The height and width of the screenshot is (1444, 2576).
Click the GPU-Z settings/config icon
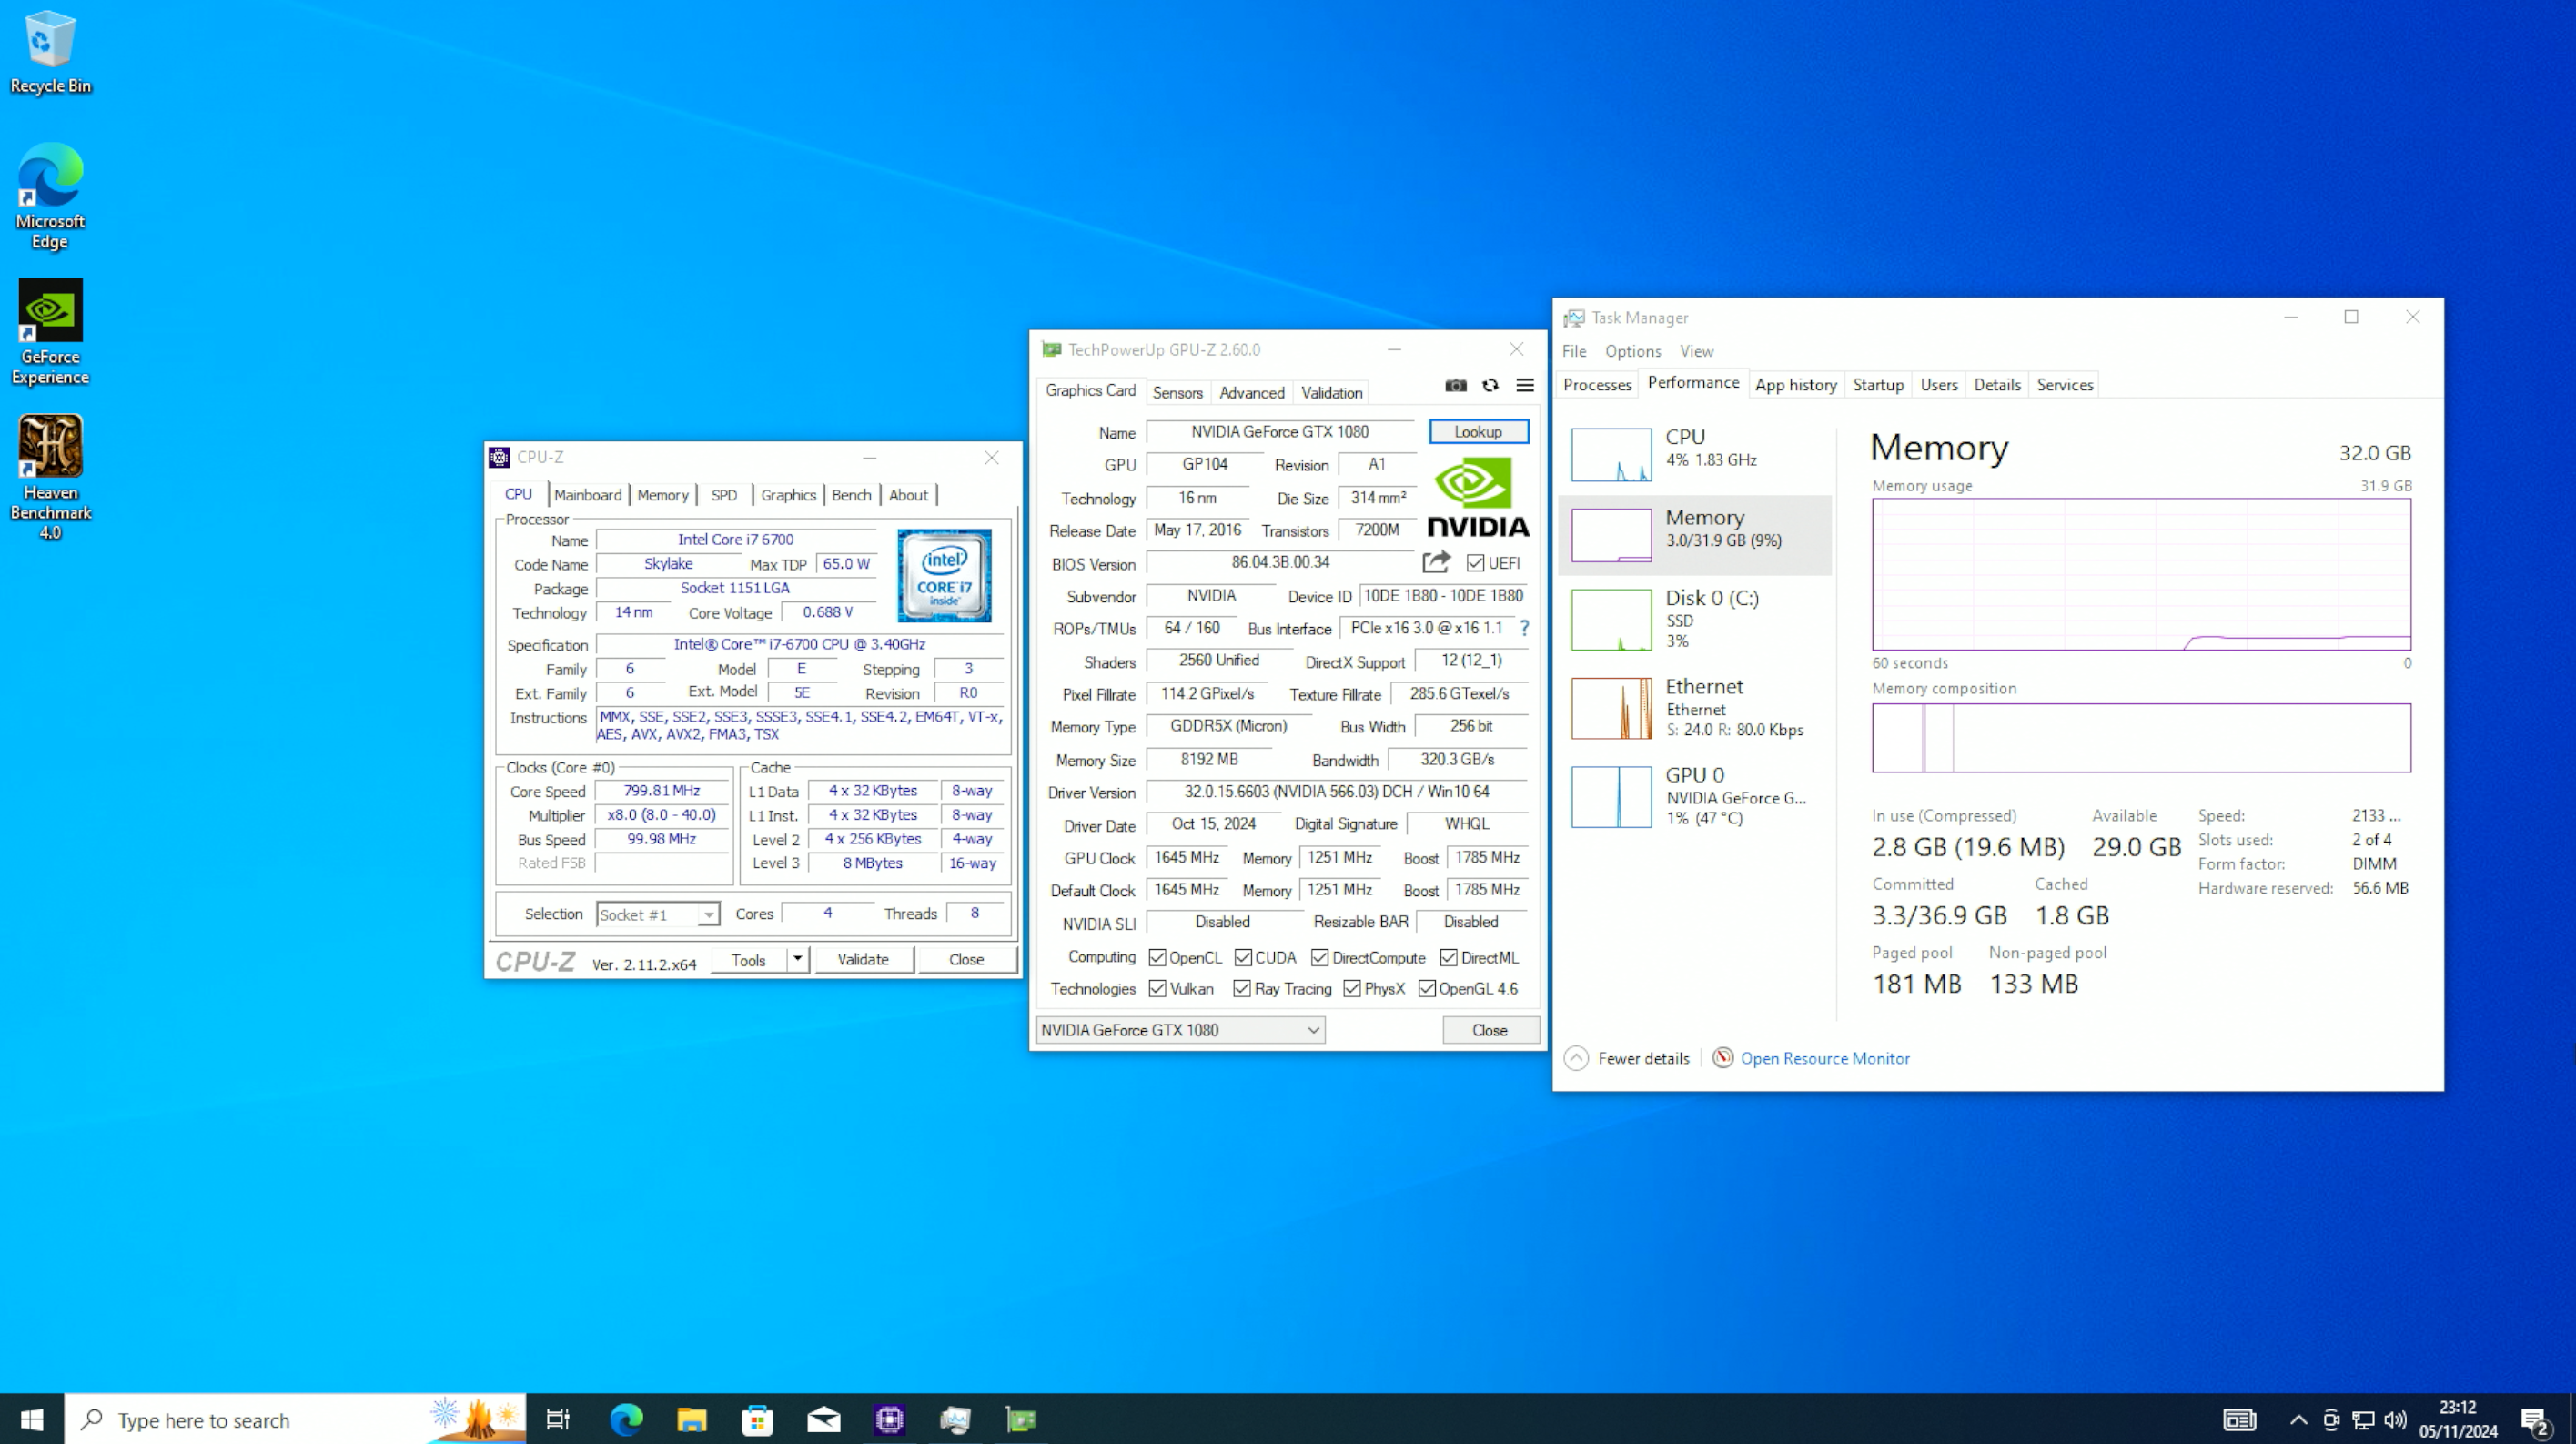coord(1523,389)
